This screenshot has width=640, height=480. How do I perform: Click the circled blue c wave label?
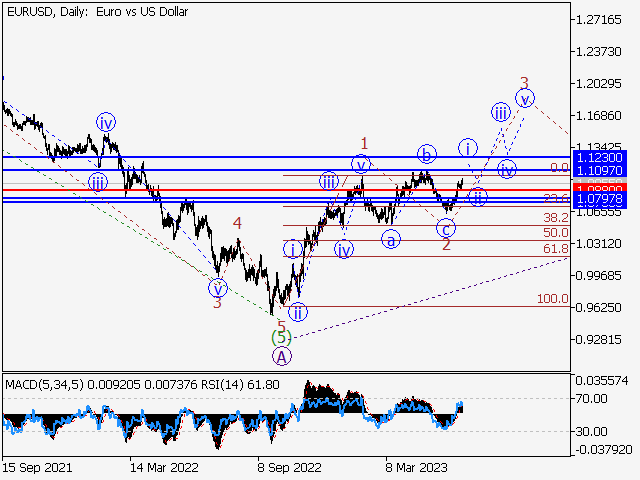pos(446,229)
